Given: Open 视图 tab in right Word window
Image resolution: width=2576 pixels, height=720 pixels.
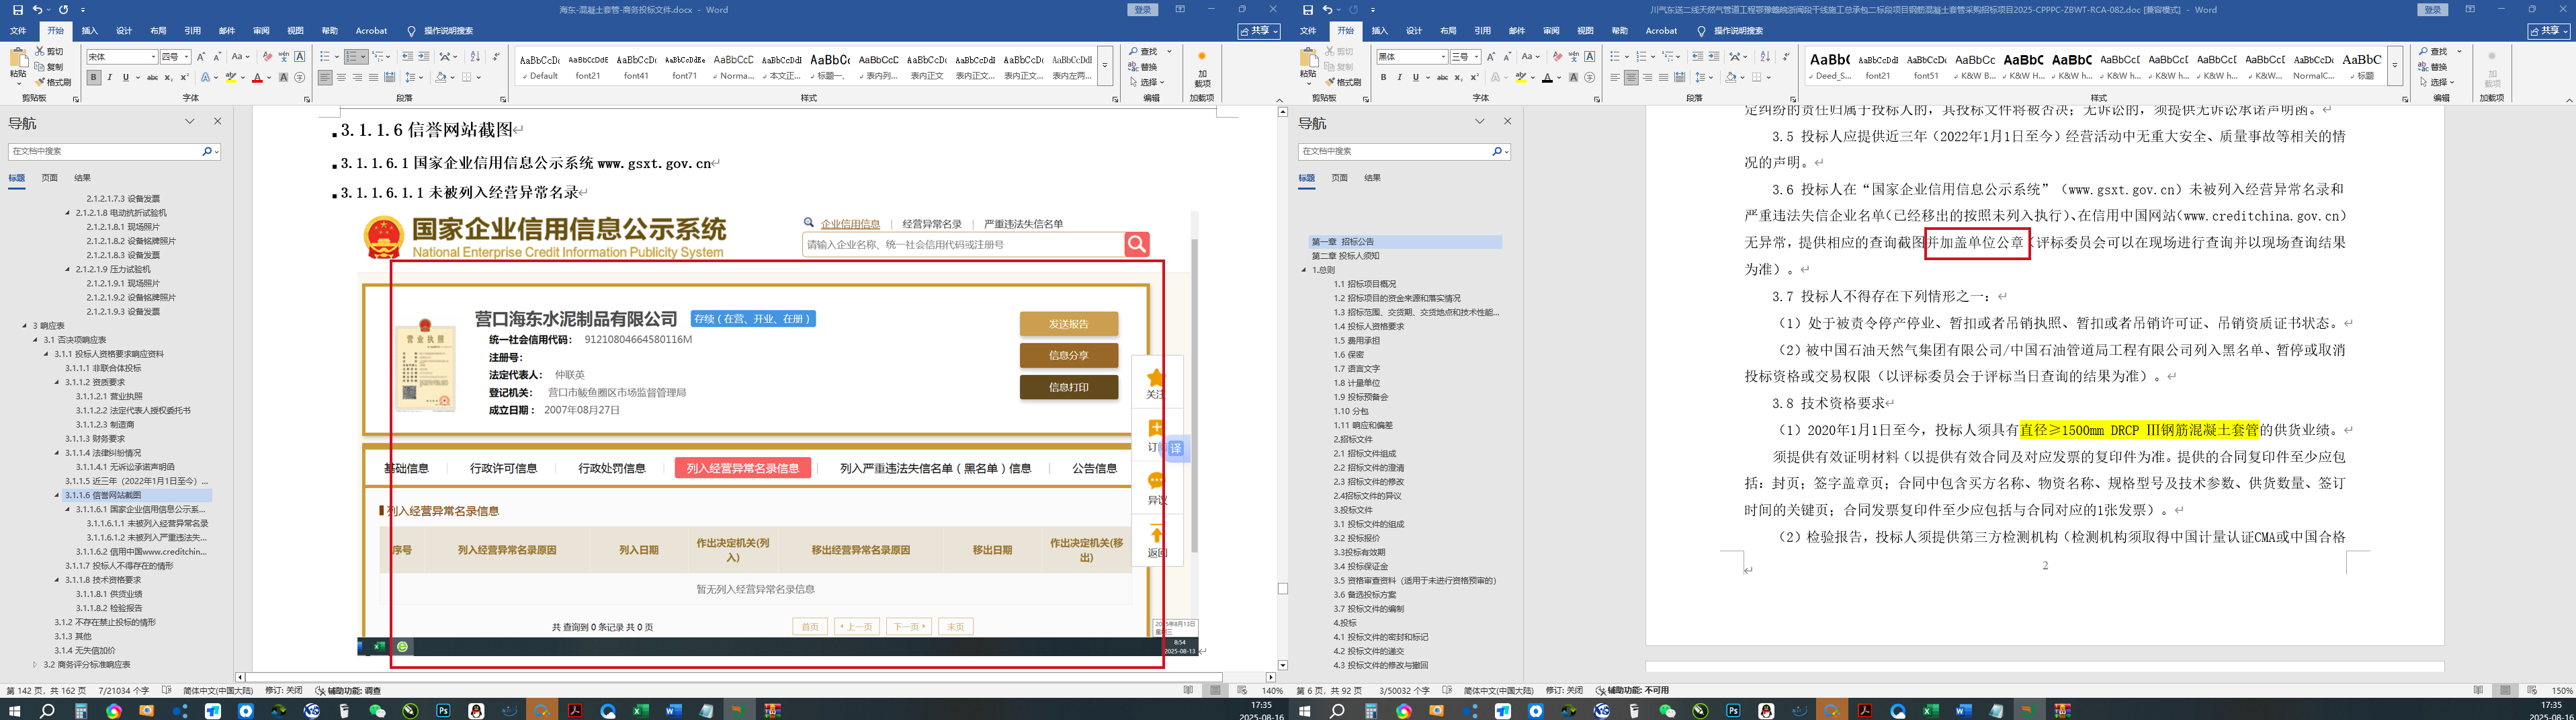Looking at the screenshot, I should click(1585, 31).
